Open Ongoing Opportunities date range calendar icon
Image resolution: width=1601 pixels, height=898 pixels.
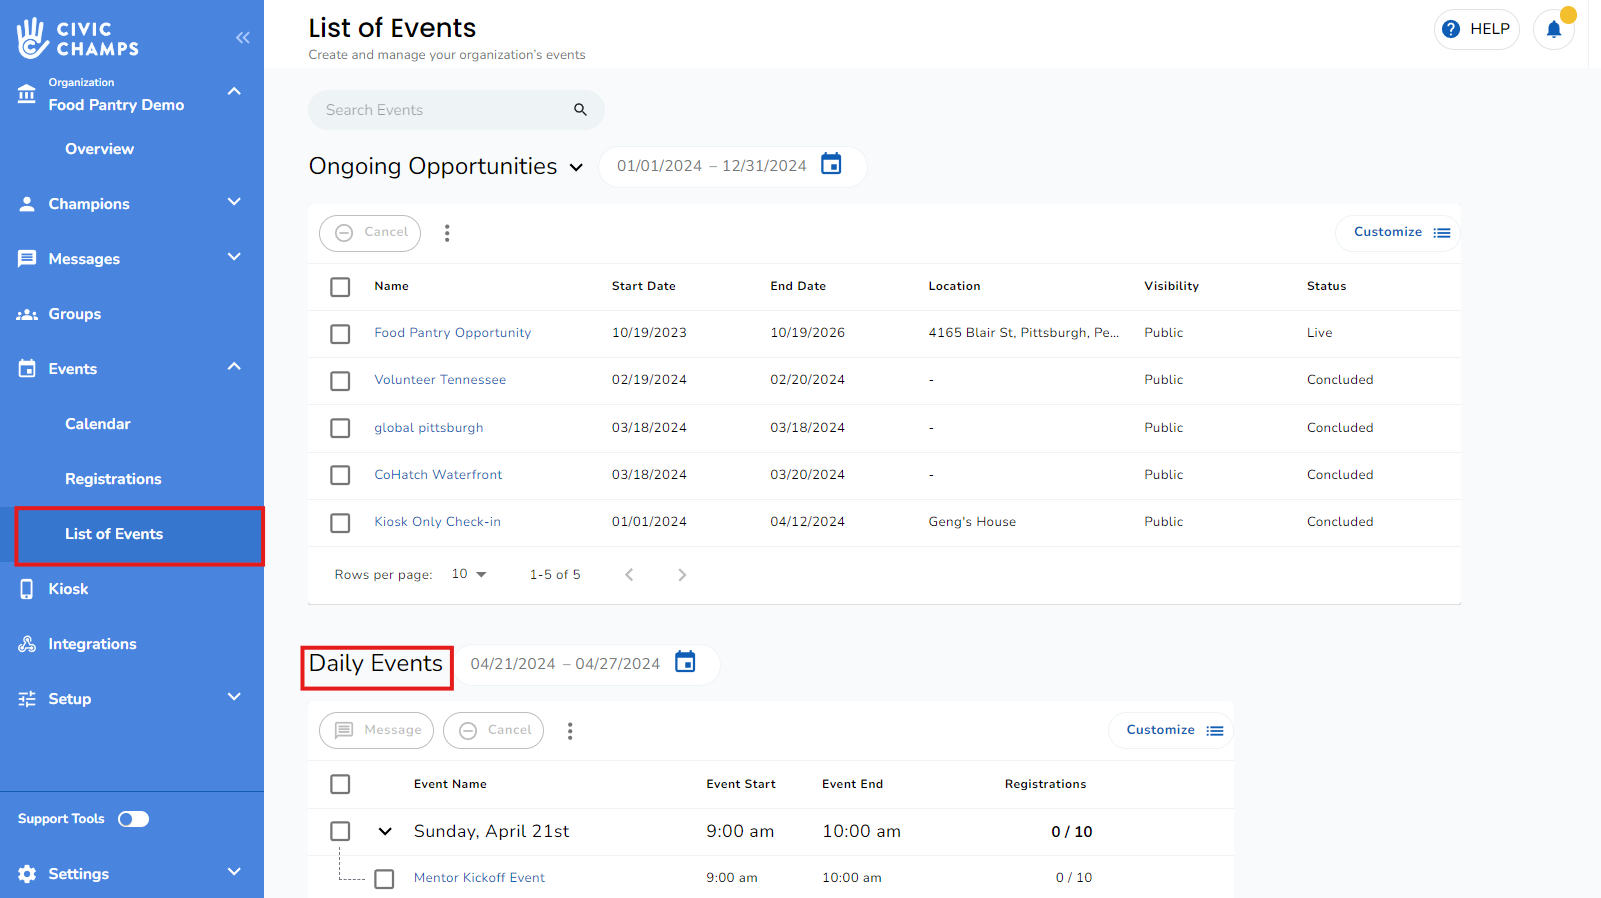click(x=831, y=164)
